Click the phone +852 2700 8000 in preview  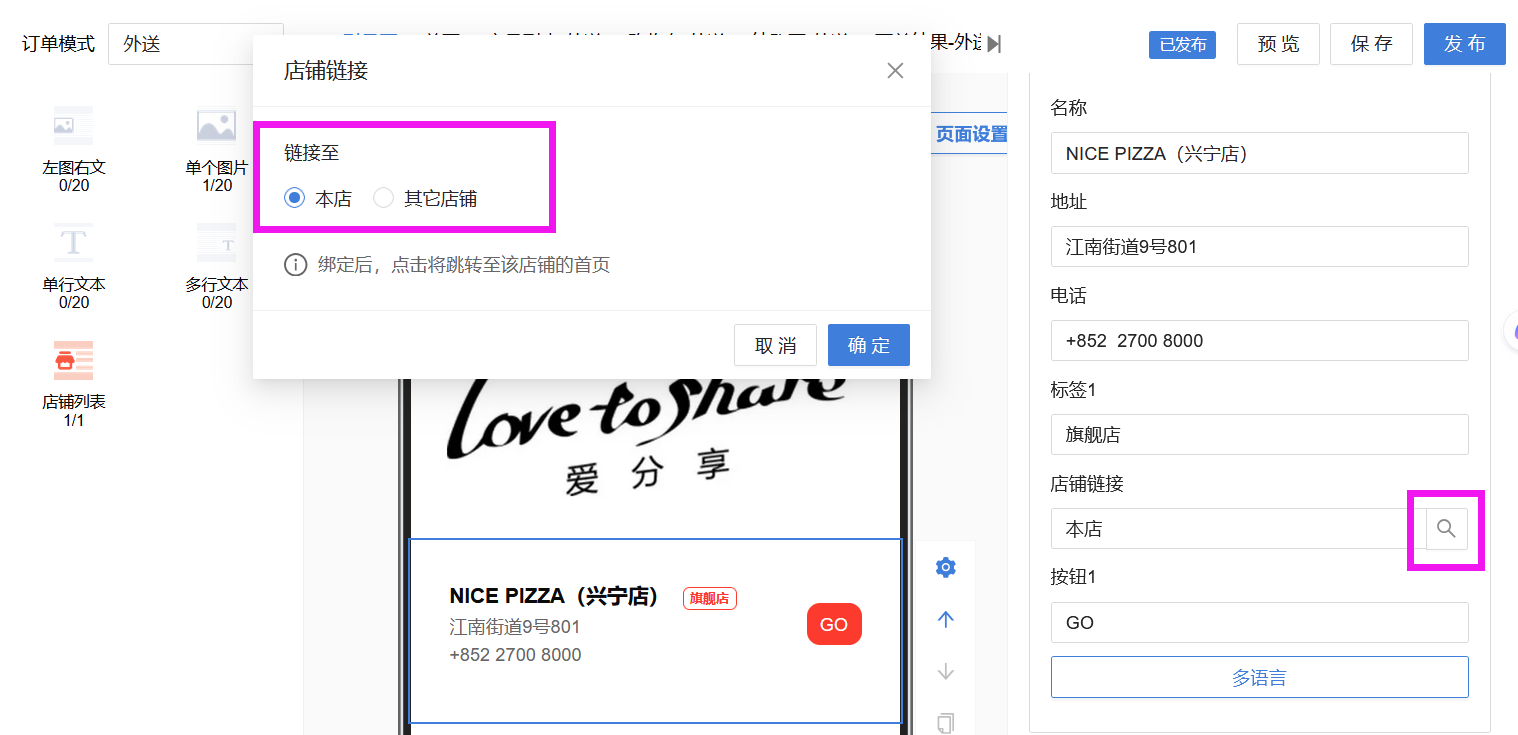pyautogui.click(x=515, y=655)
